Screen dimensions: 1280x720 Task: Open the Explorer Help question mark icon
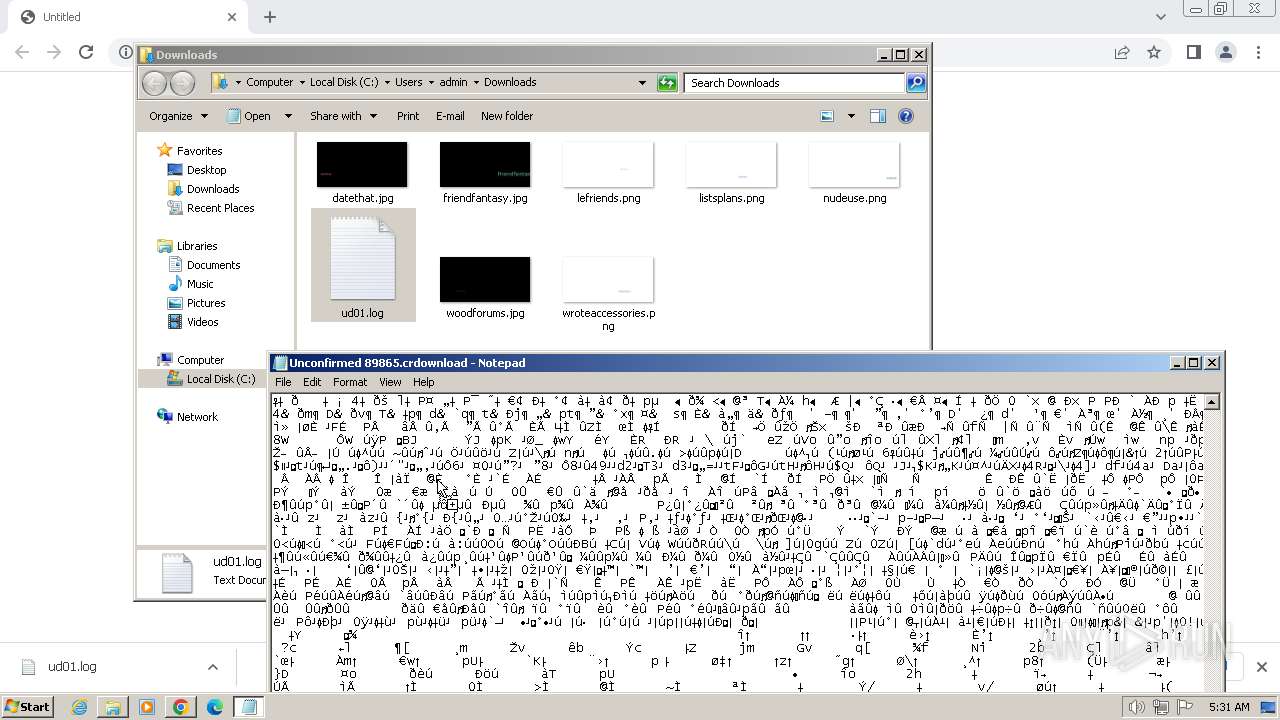click(x=906, y=116)
